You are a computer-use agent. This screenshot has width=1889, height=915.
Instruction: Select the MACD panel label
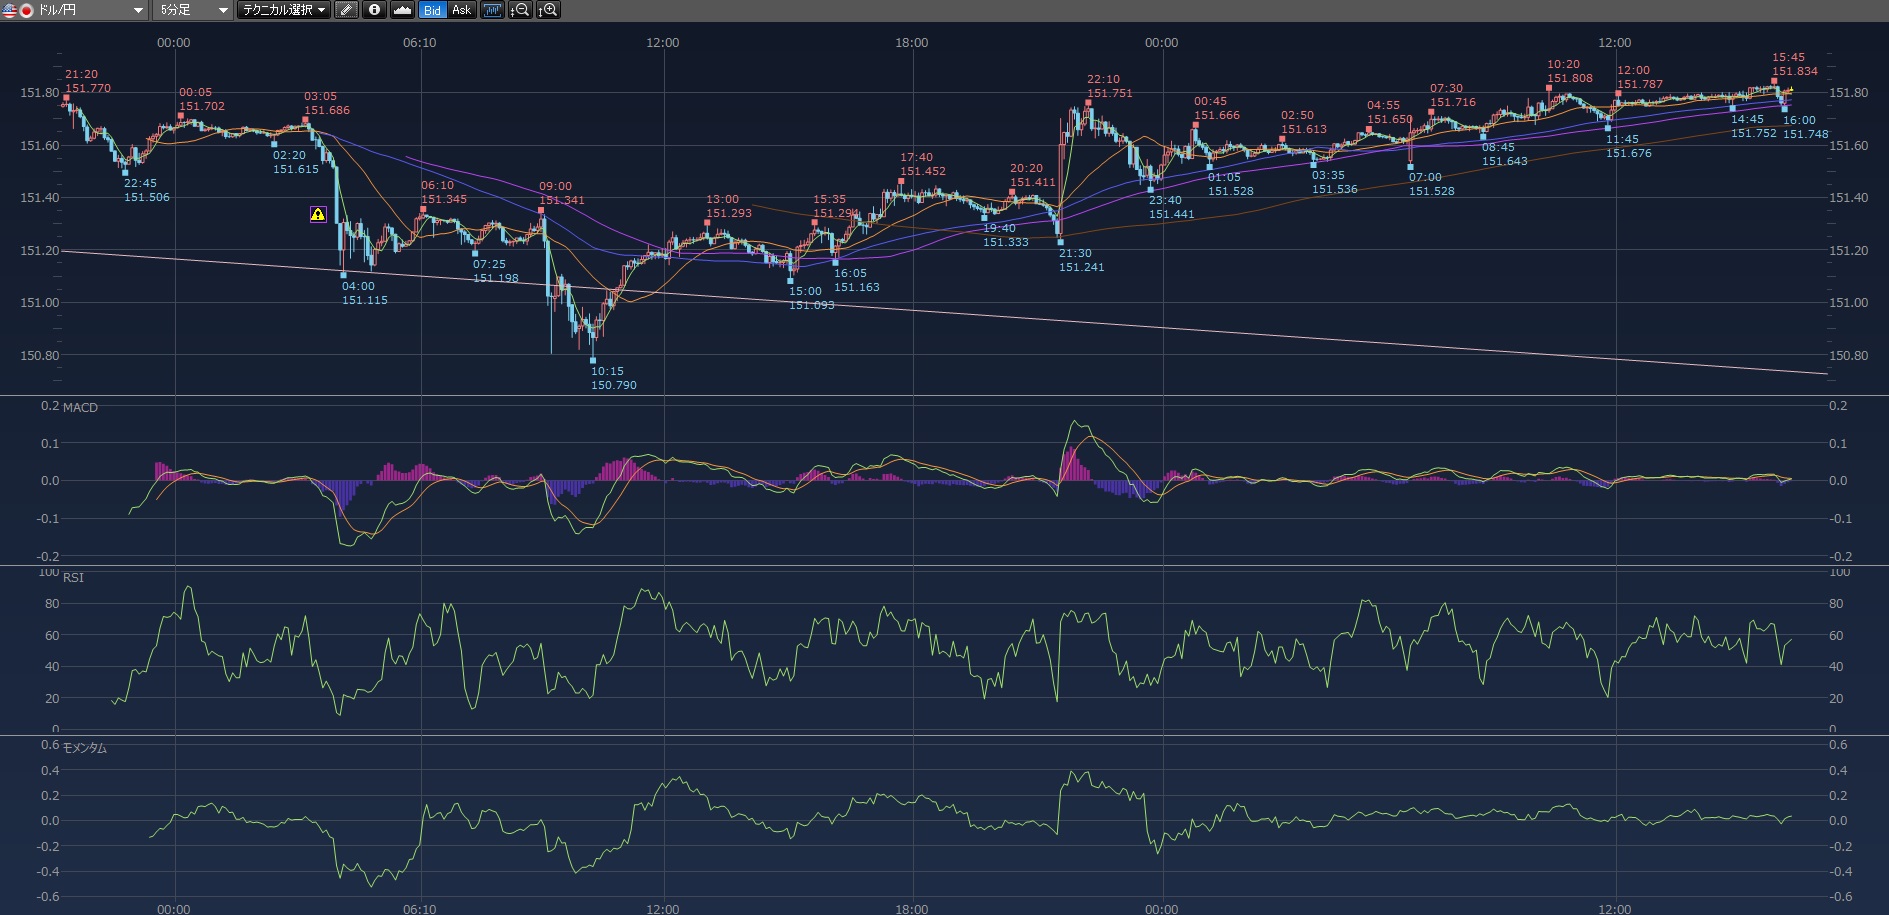[80, 408]
